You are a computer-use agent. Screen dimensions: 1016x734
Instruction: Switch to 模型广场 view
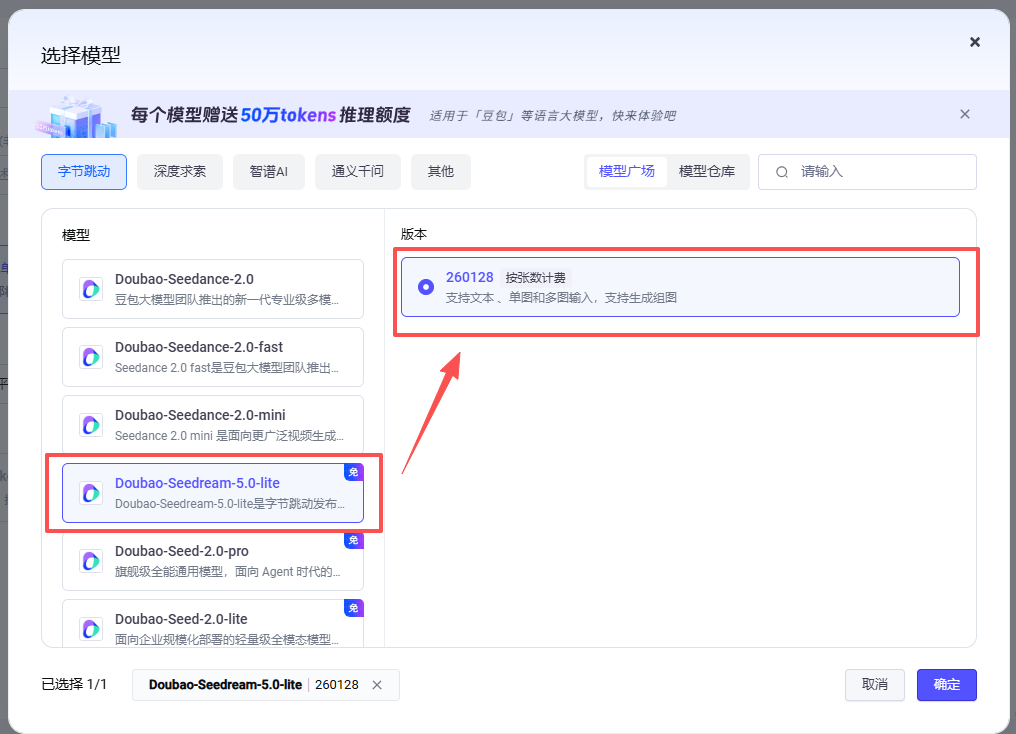click(627, 172)
